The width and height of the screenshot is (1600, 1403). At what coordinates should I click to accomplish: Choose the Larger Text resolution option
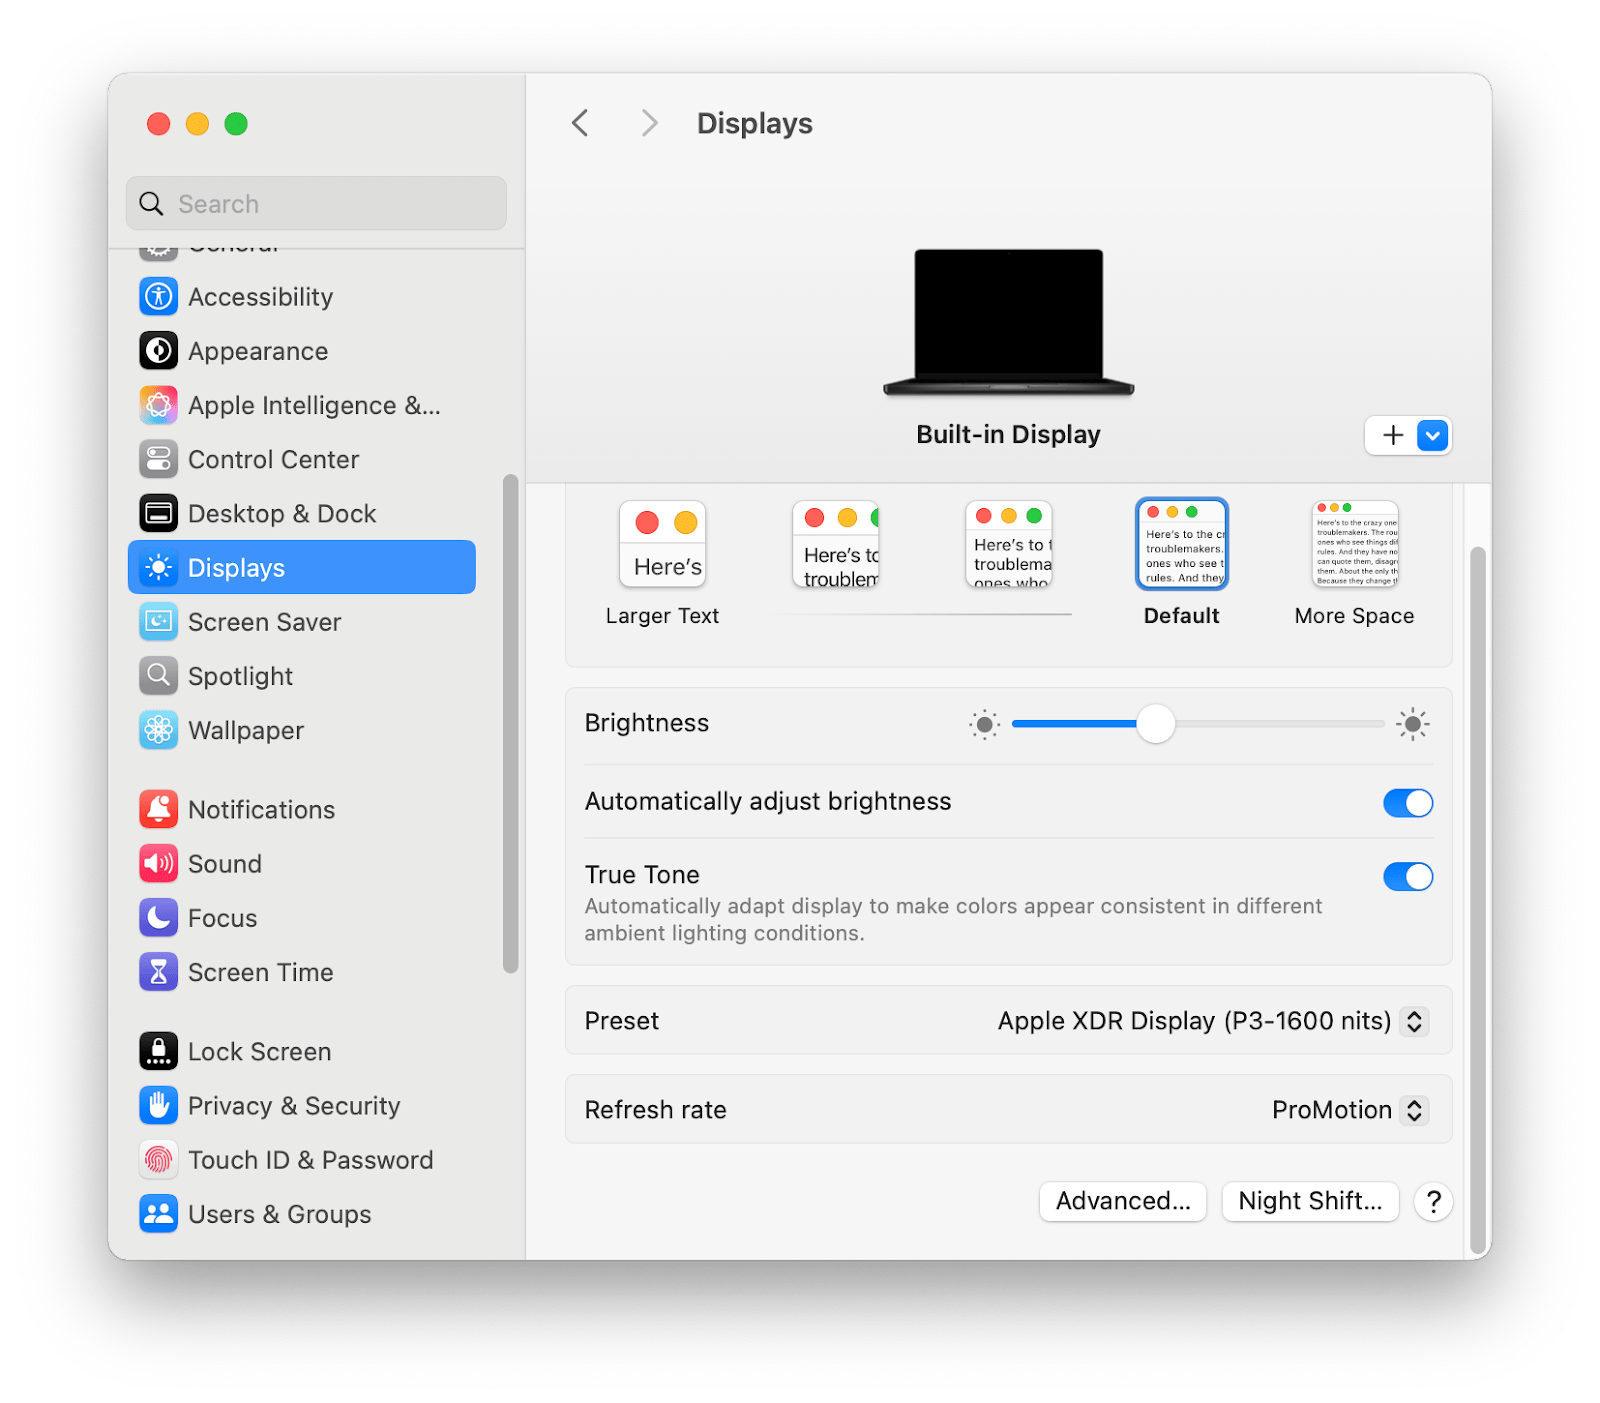click(662, 564)
